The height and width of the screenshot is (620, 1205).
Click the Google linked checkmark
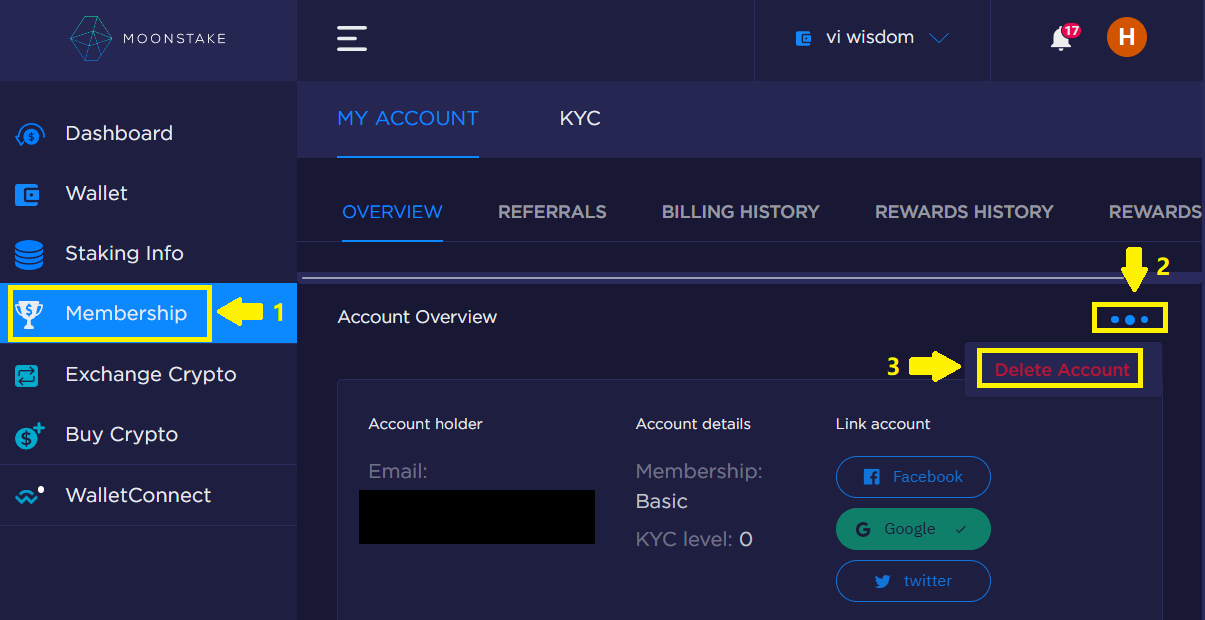coord(961,529)
